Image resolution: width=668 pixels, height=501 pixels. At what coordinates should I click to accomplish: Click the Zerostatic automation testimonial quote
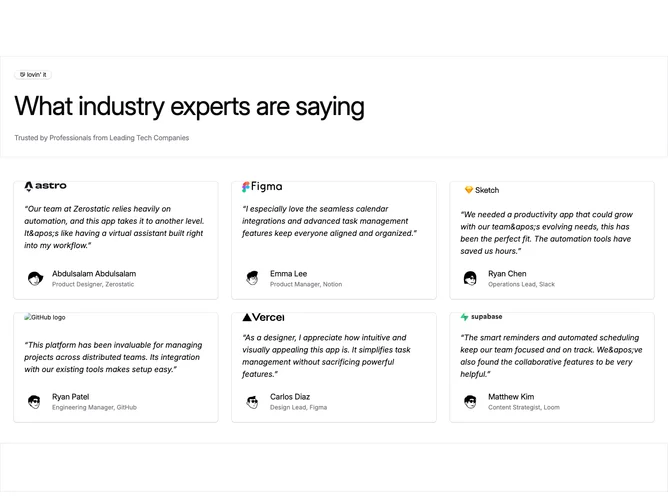click(x=114, y=227)
